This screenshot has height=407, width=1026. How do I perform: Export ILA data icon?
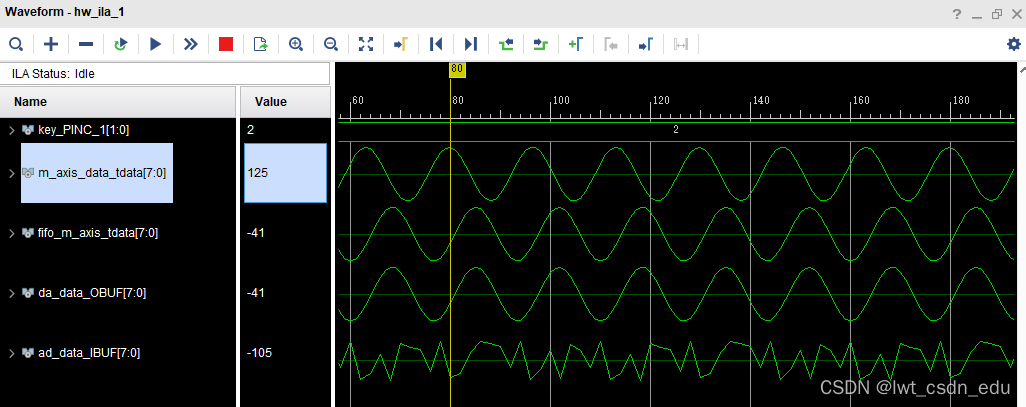tap(260, 44)
